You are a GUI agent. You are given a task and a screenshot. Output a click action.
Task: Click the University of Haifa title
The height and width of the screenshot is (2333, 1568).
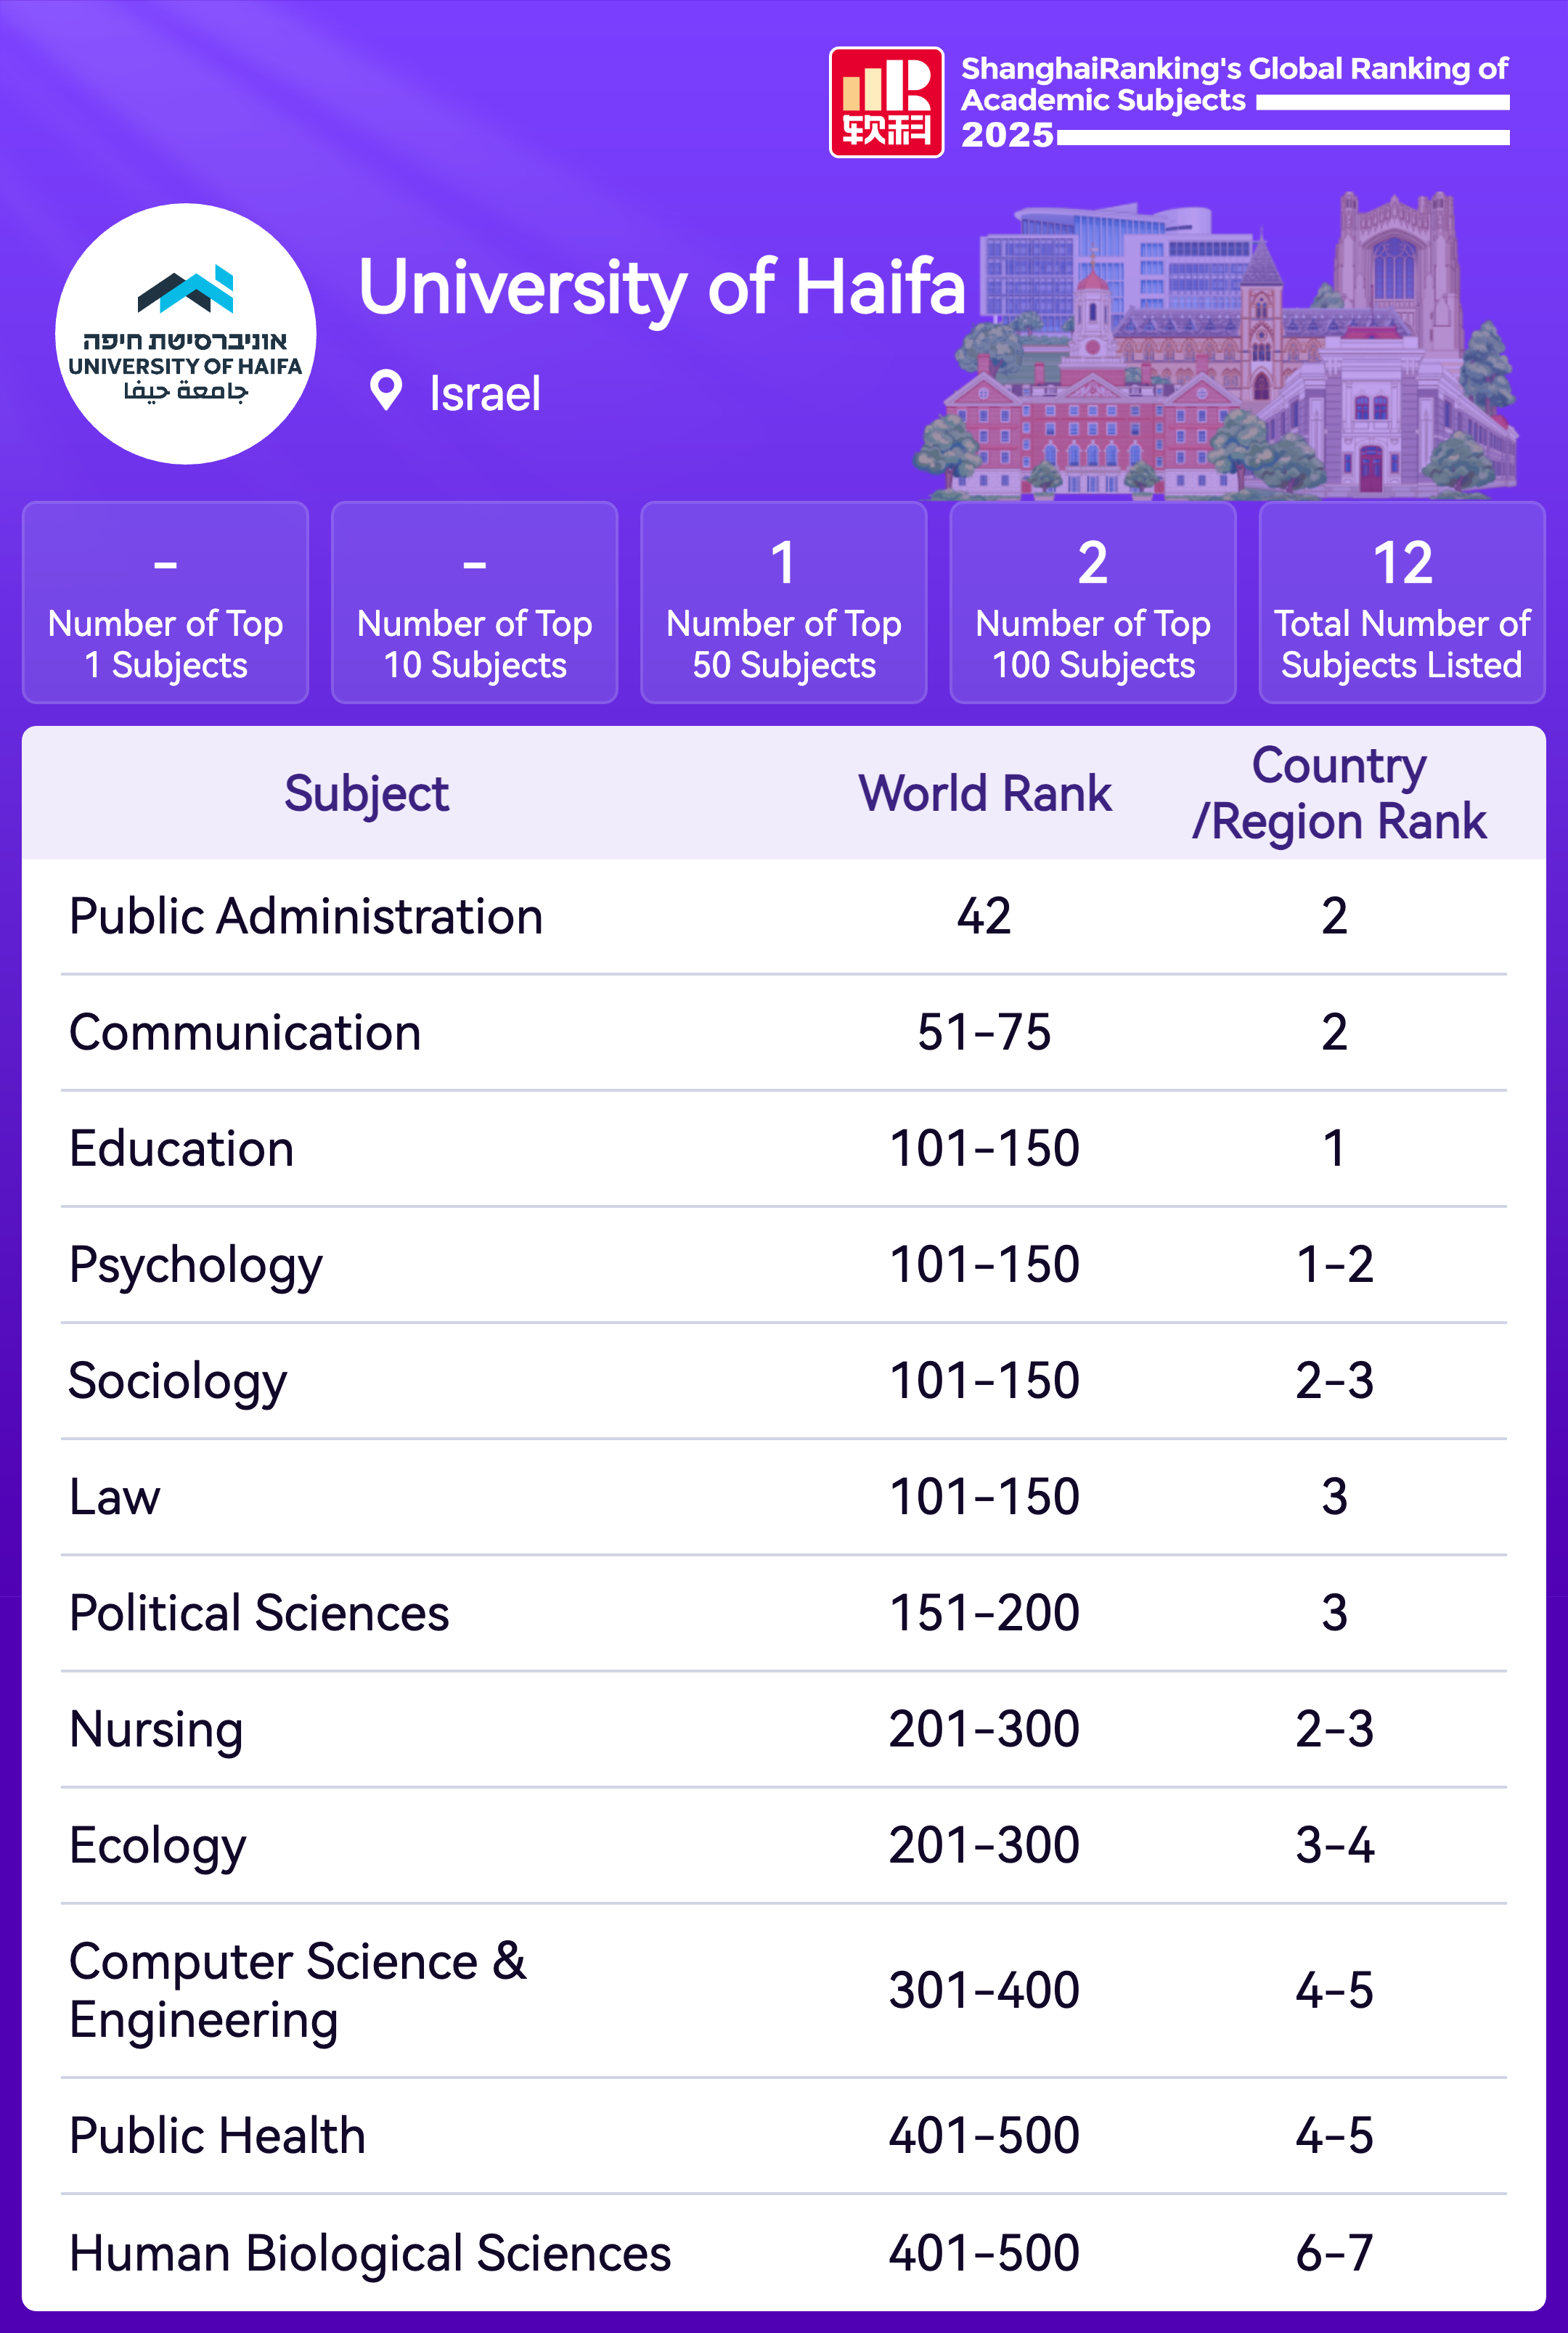click(662, 287)
